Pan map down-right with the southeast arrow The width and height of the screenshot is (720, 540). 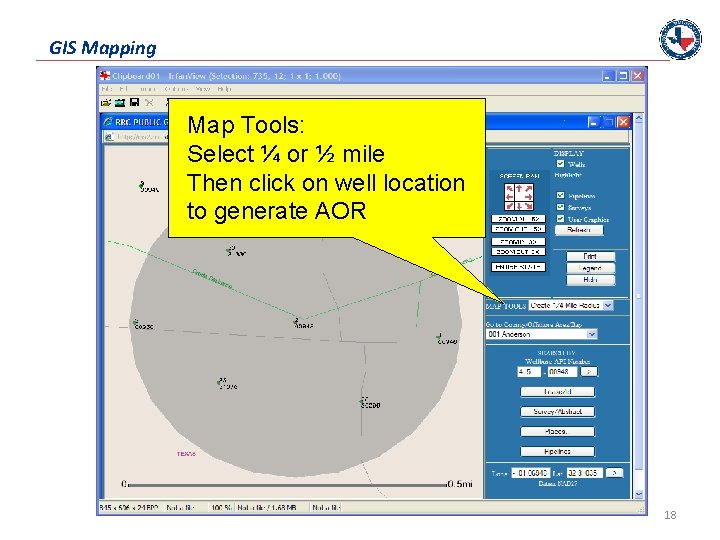pos(529,206)
